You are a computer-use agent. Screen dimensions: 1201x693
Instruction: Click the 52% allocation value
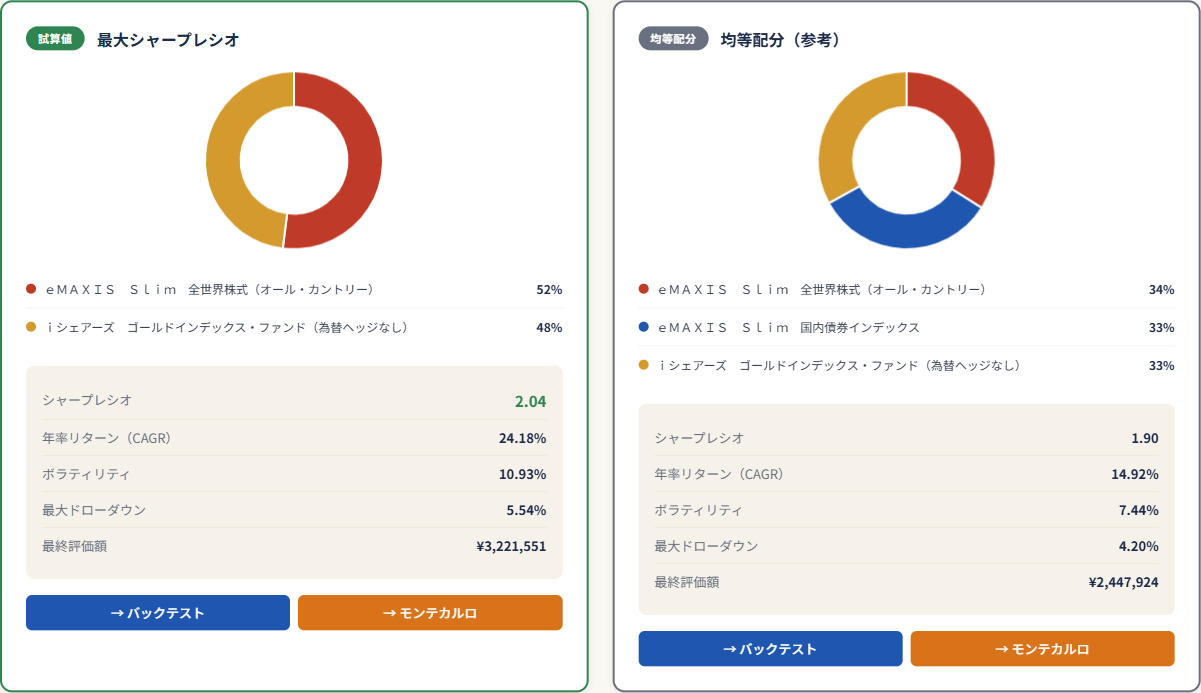click(549, 289)
